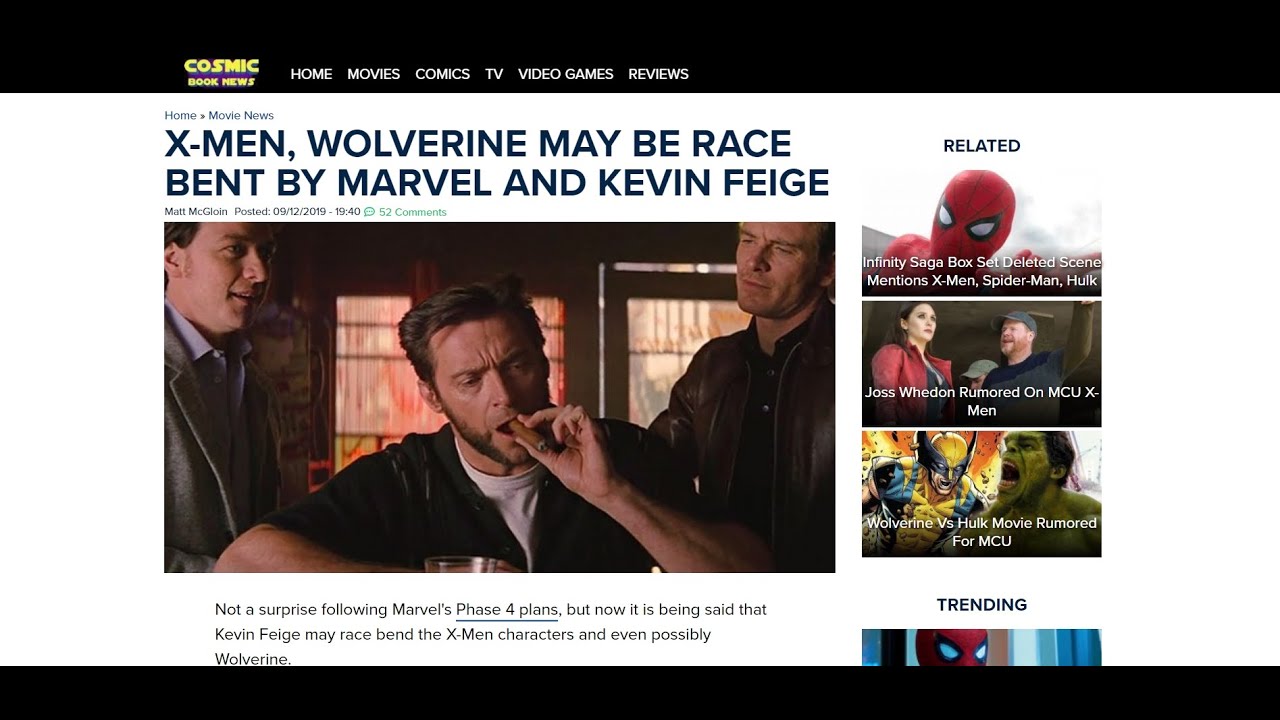Click the green comment bubble icon
Image resolution: width=1280 pixels, height=720 pixels.
(x=369, y=212)
